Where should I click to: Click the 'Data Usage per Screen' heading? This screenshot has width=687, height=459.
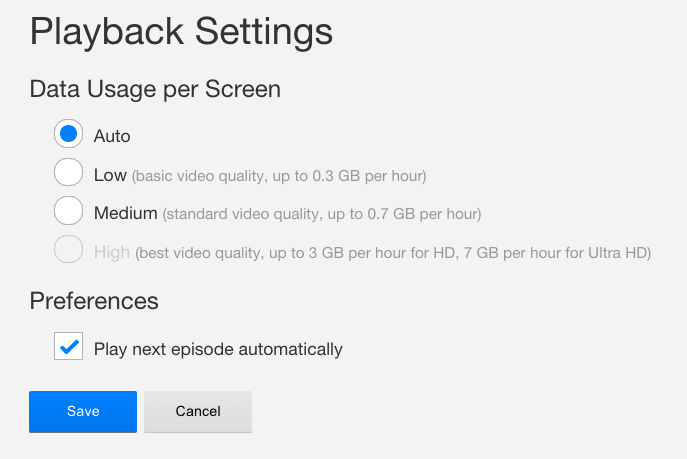click(155, 89)
